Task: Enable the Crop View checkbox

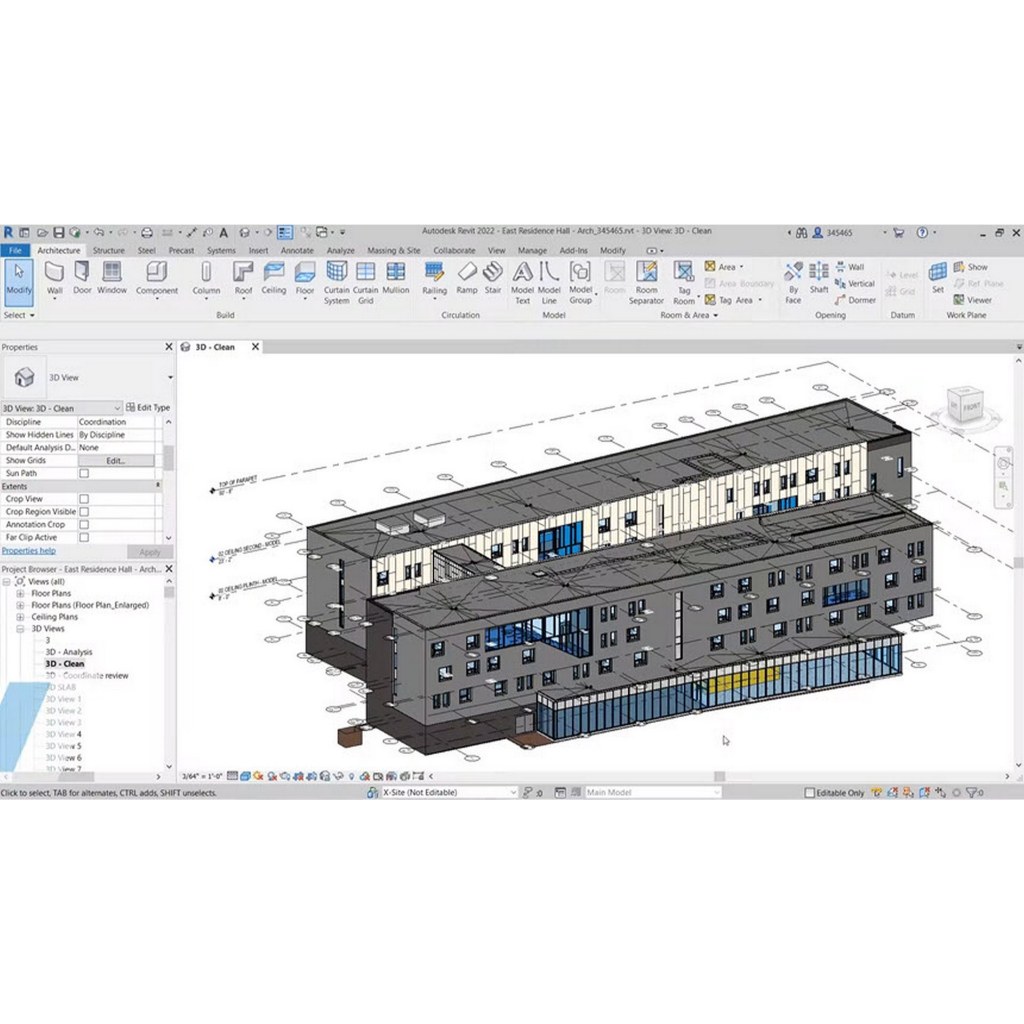Action: tap(84, 499)
